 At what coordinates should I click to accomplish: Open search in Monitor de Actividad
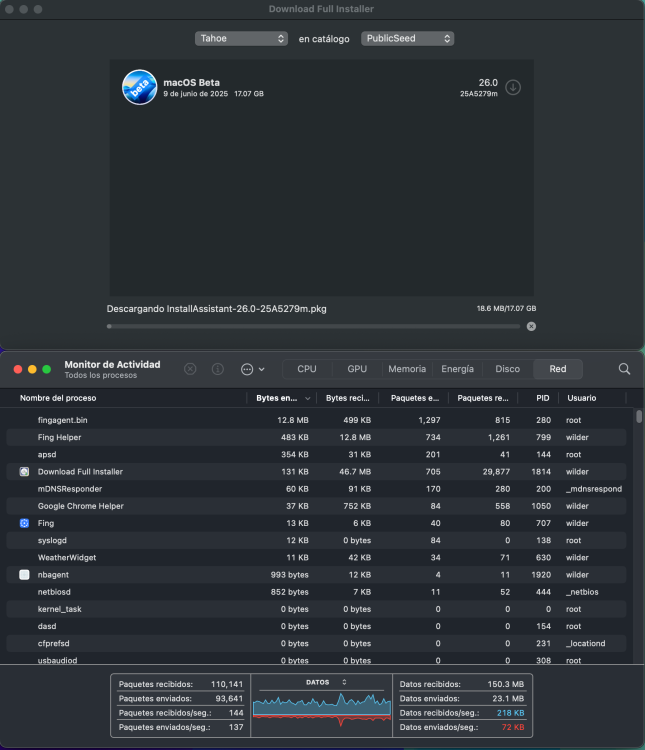(624, 369)
